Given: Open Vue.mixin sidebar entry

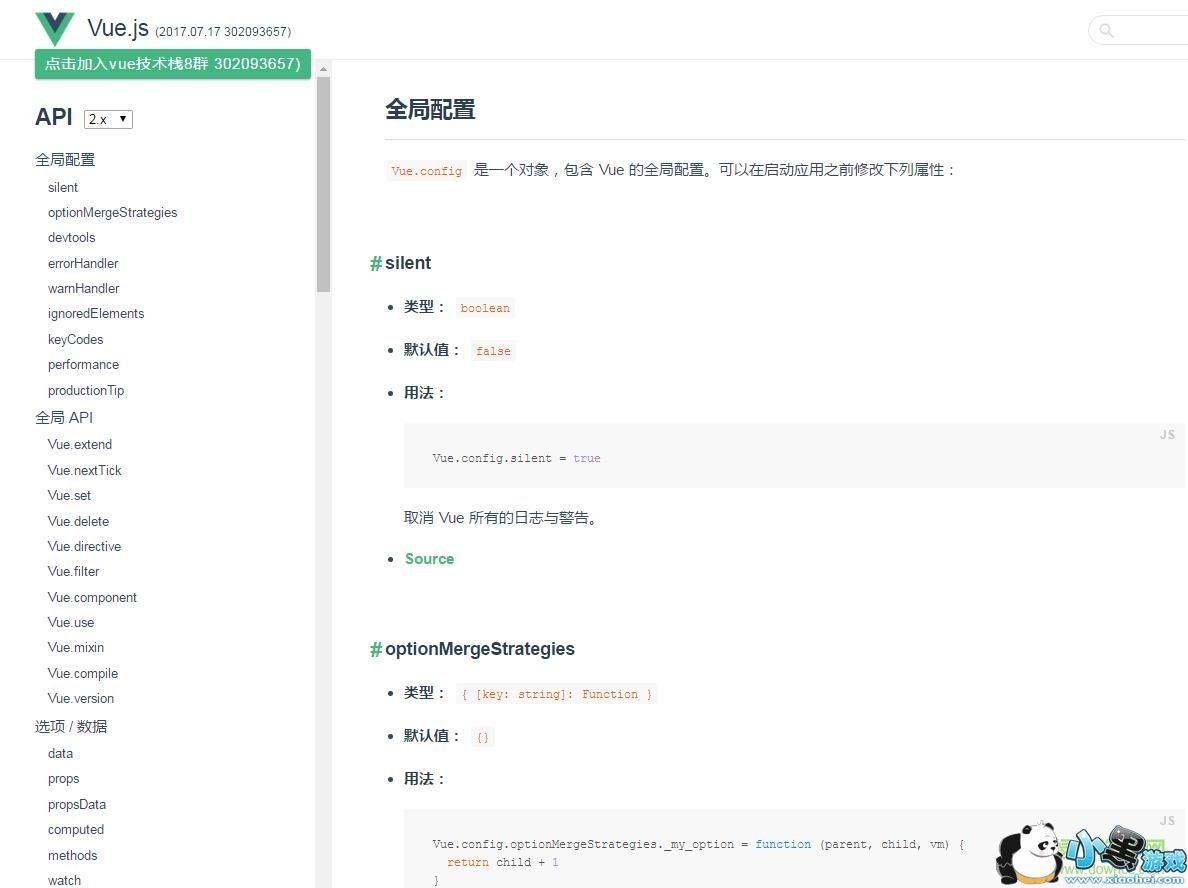Looking at the screenshot, I should tap(76, 647).
